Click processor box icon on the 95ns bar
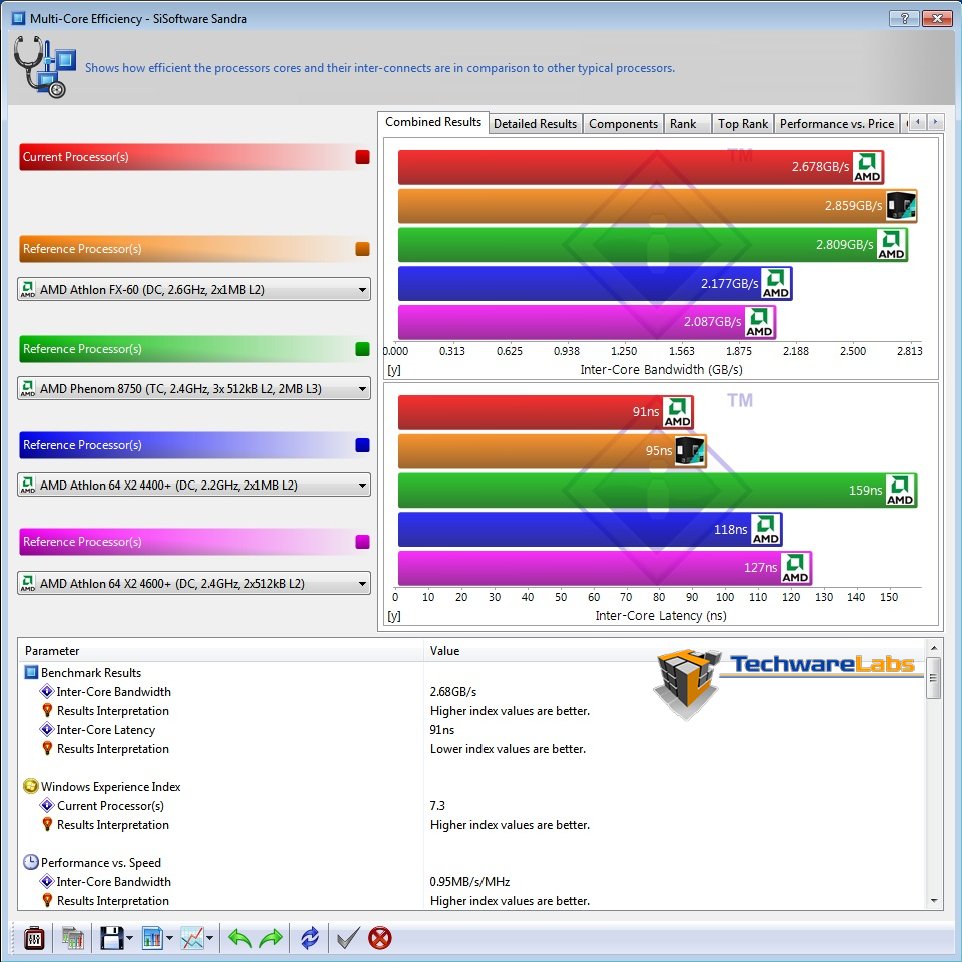This screenshot has height=962, width=962. 690,450
